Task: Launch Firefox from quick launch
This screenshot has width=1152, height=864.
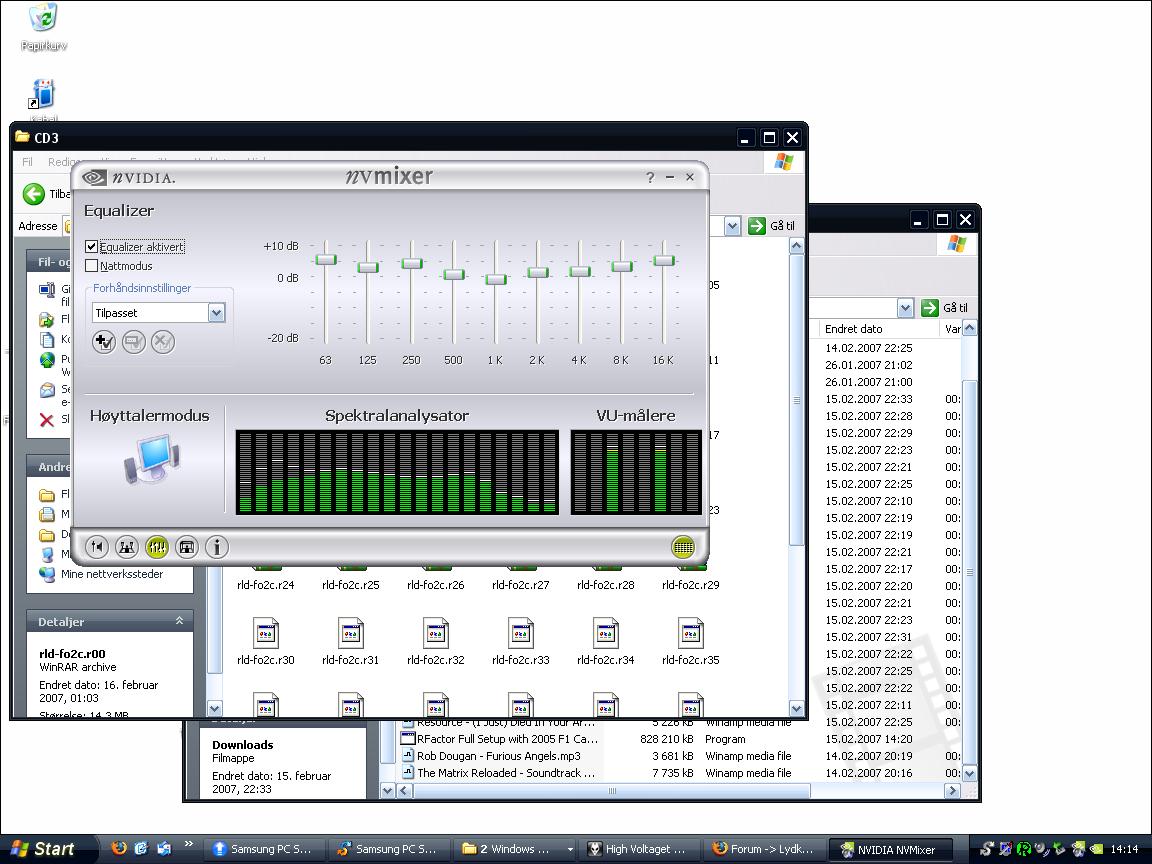Action: point(119,848)
